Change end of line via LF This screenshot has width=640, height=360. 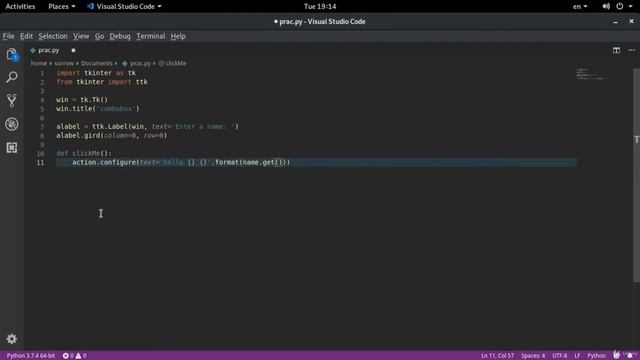pos(577,356)
